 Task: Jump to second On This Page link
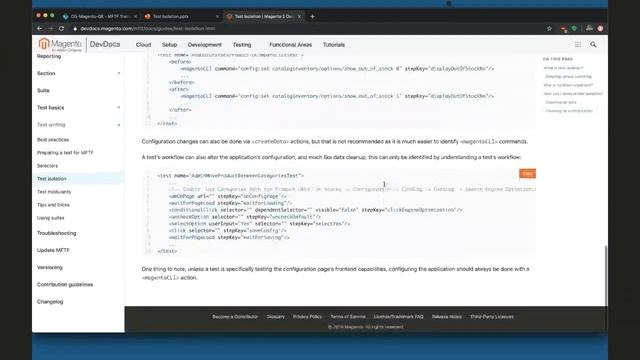pyautogui.click(x=568, y=76)
